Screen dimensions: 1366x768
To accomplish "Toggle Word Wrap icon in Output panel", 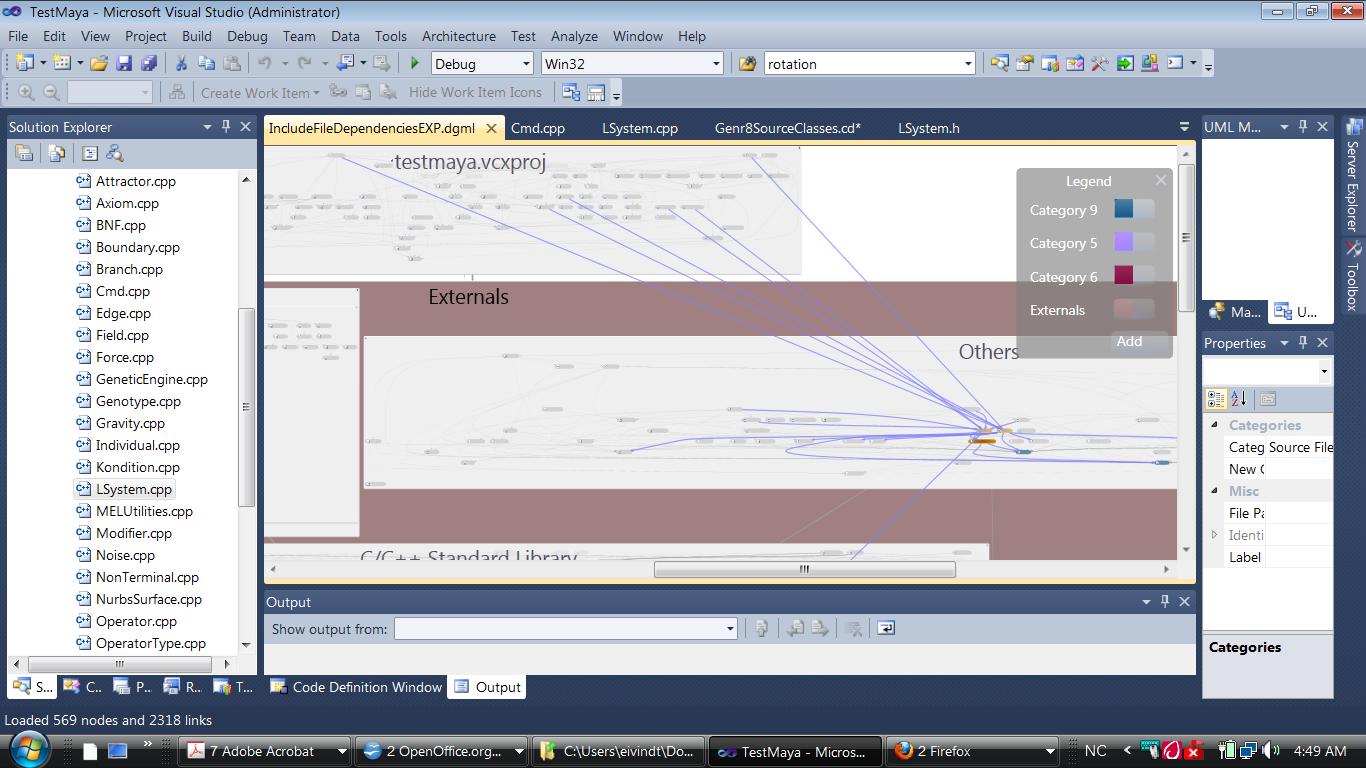I will [885, 628].
